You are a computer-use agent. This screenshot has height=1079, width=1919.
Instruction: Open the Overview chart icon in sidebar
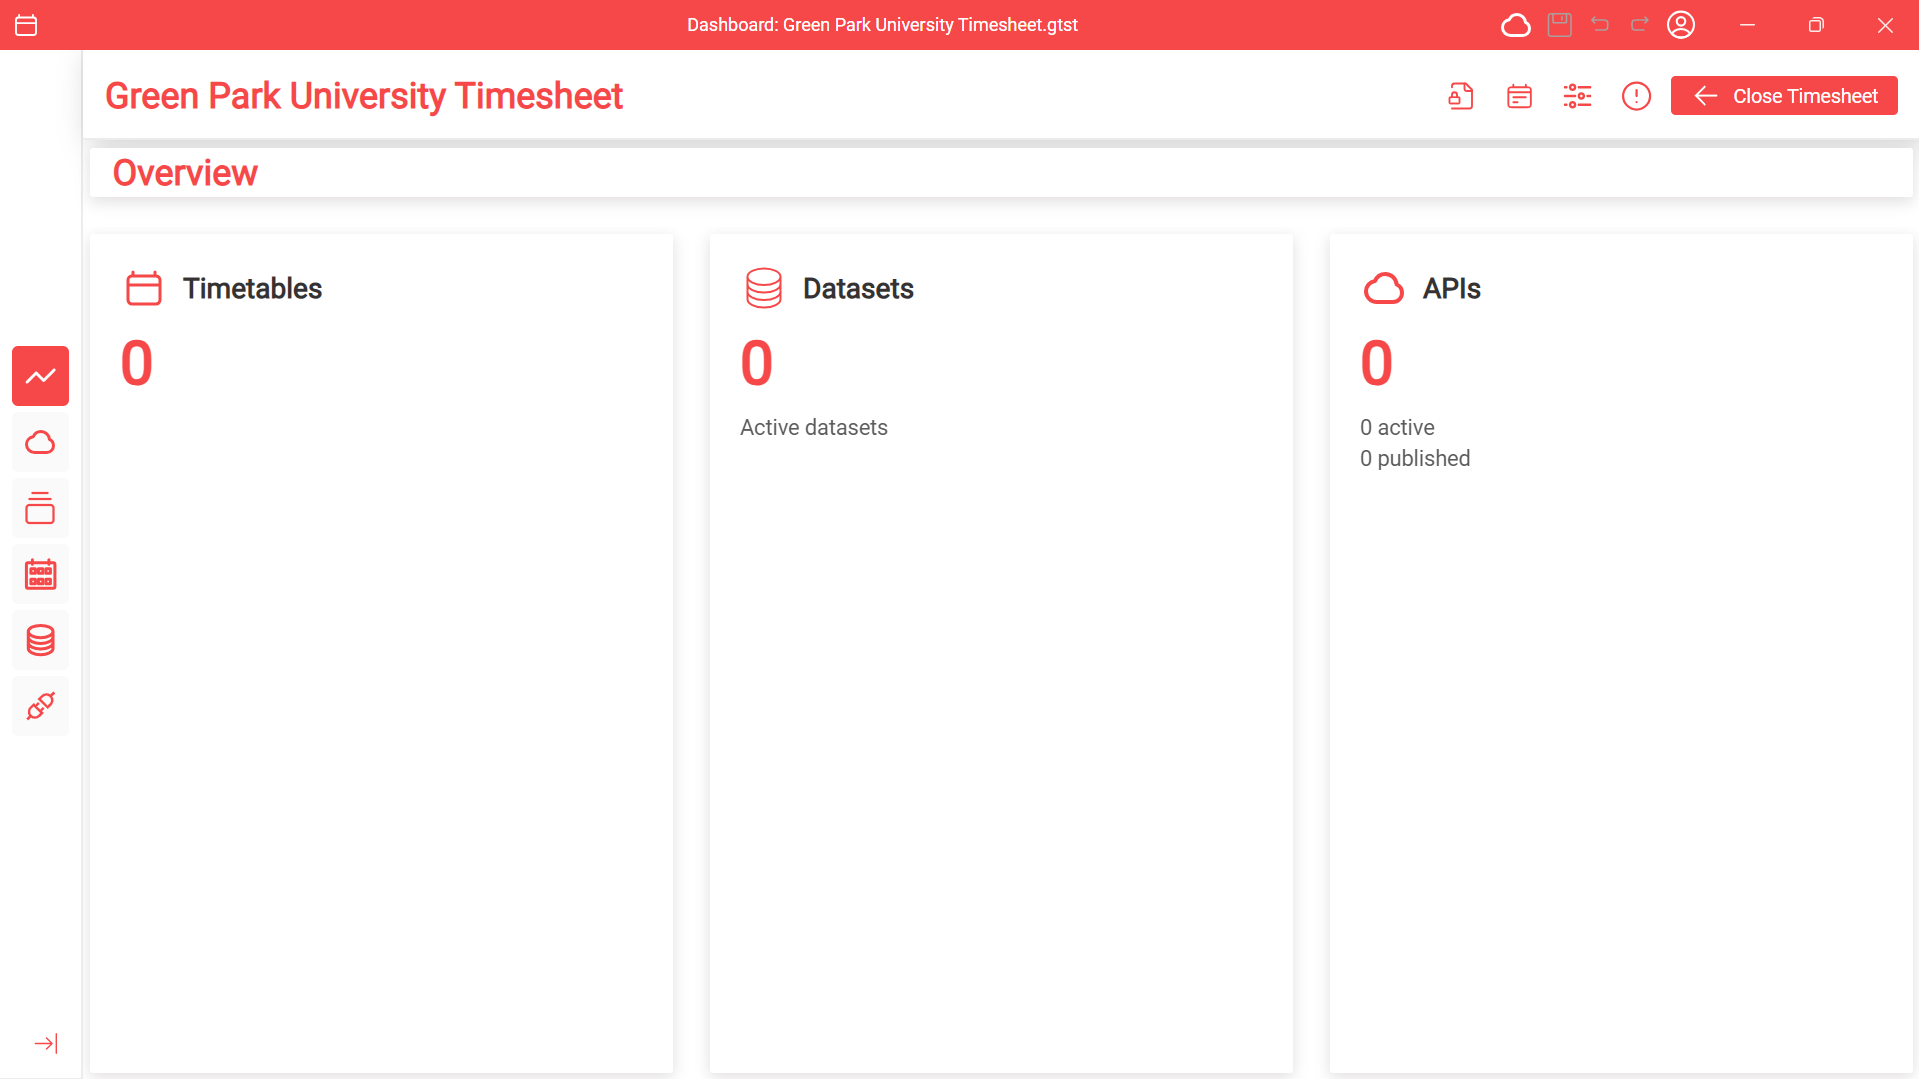click(x=41, y=376)
